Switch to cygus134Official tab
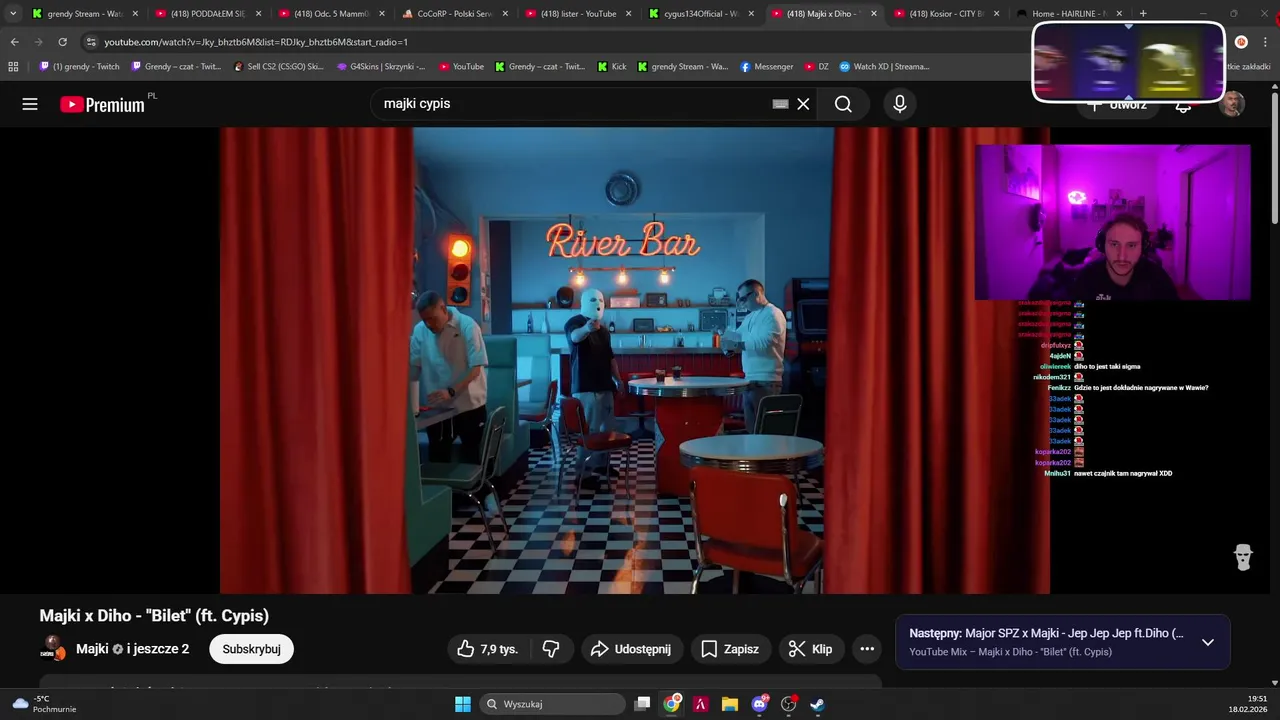Viewport: 1280px width, 720px height. pyautogui.click(x=700, y=14)
